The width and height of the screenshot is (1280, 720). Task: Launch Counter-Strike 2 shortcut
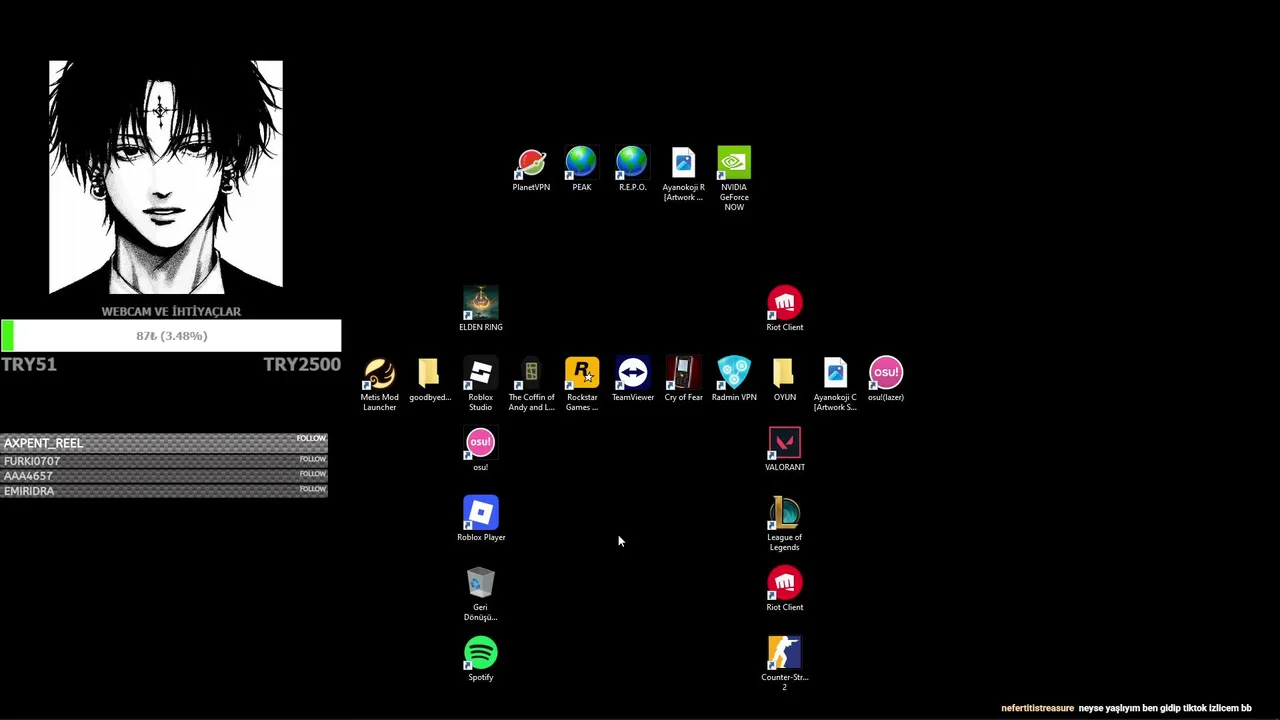785,664
